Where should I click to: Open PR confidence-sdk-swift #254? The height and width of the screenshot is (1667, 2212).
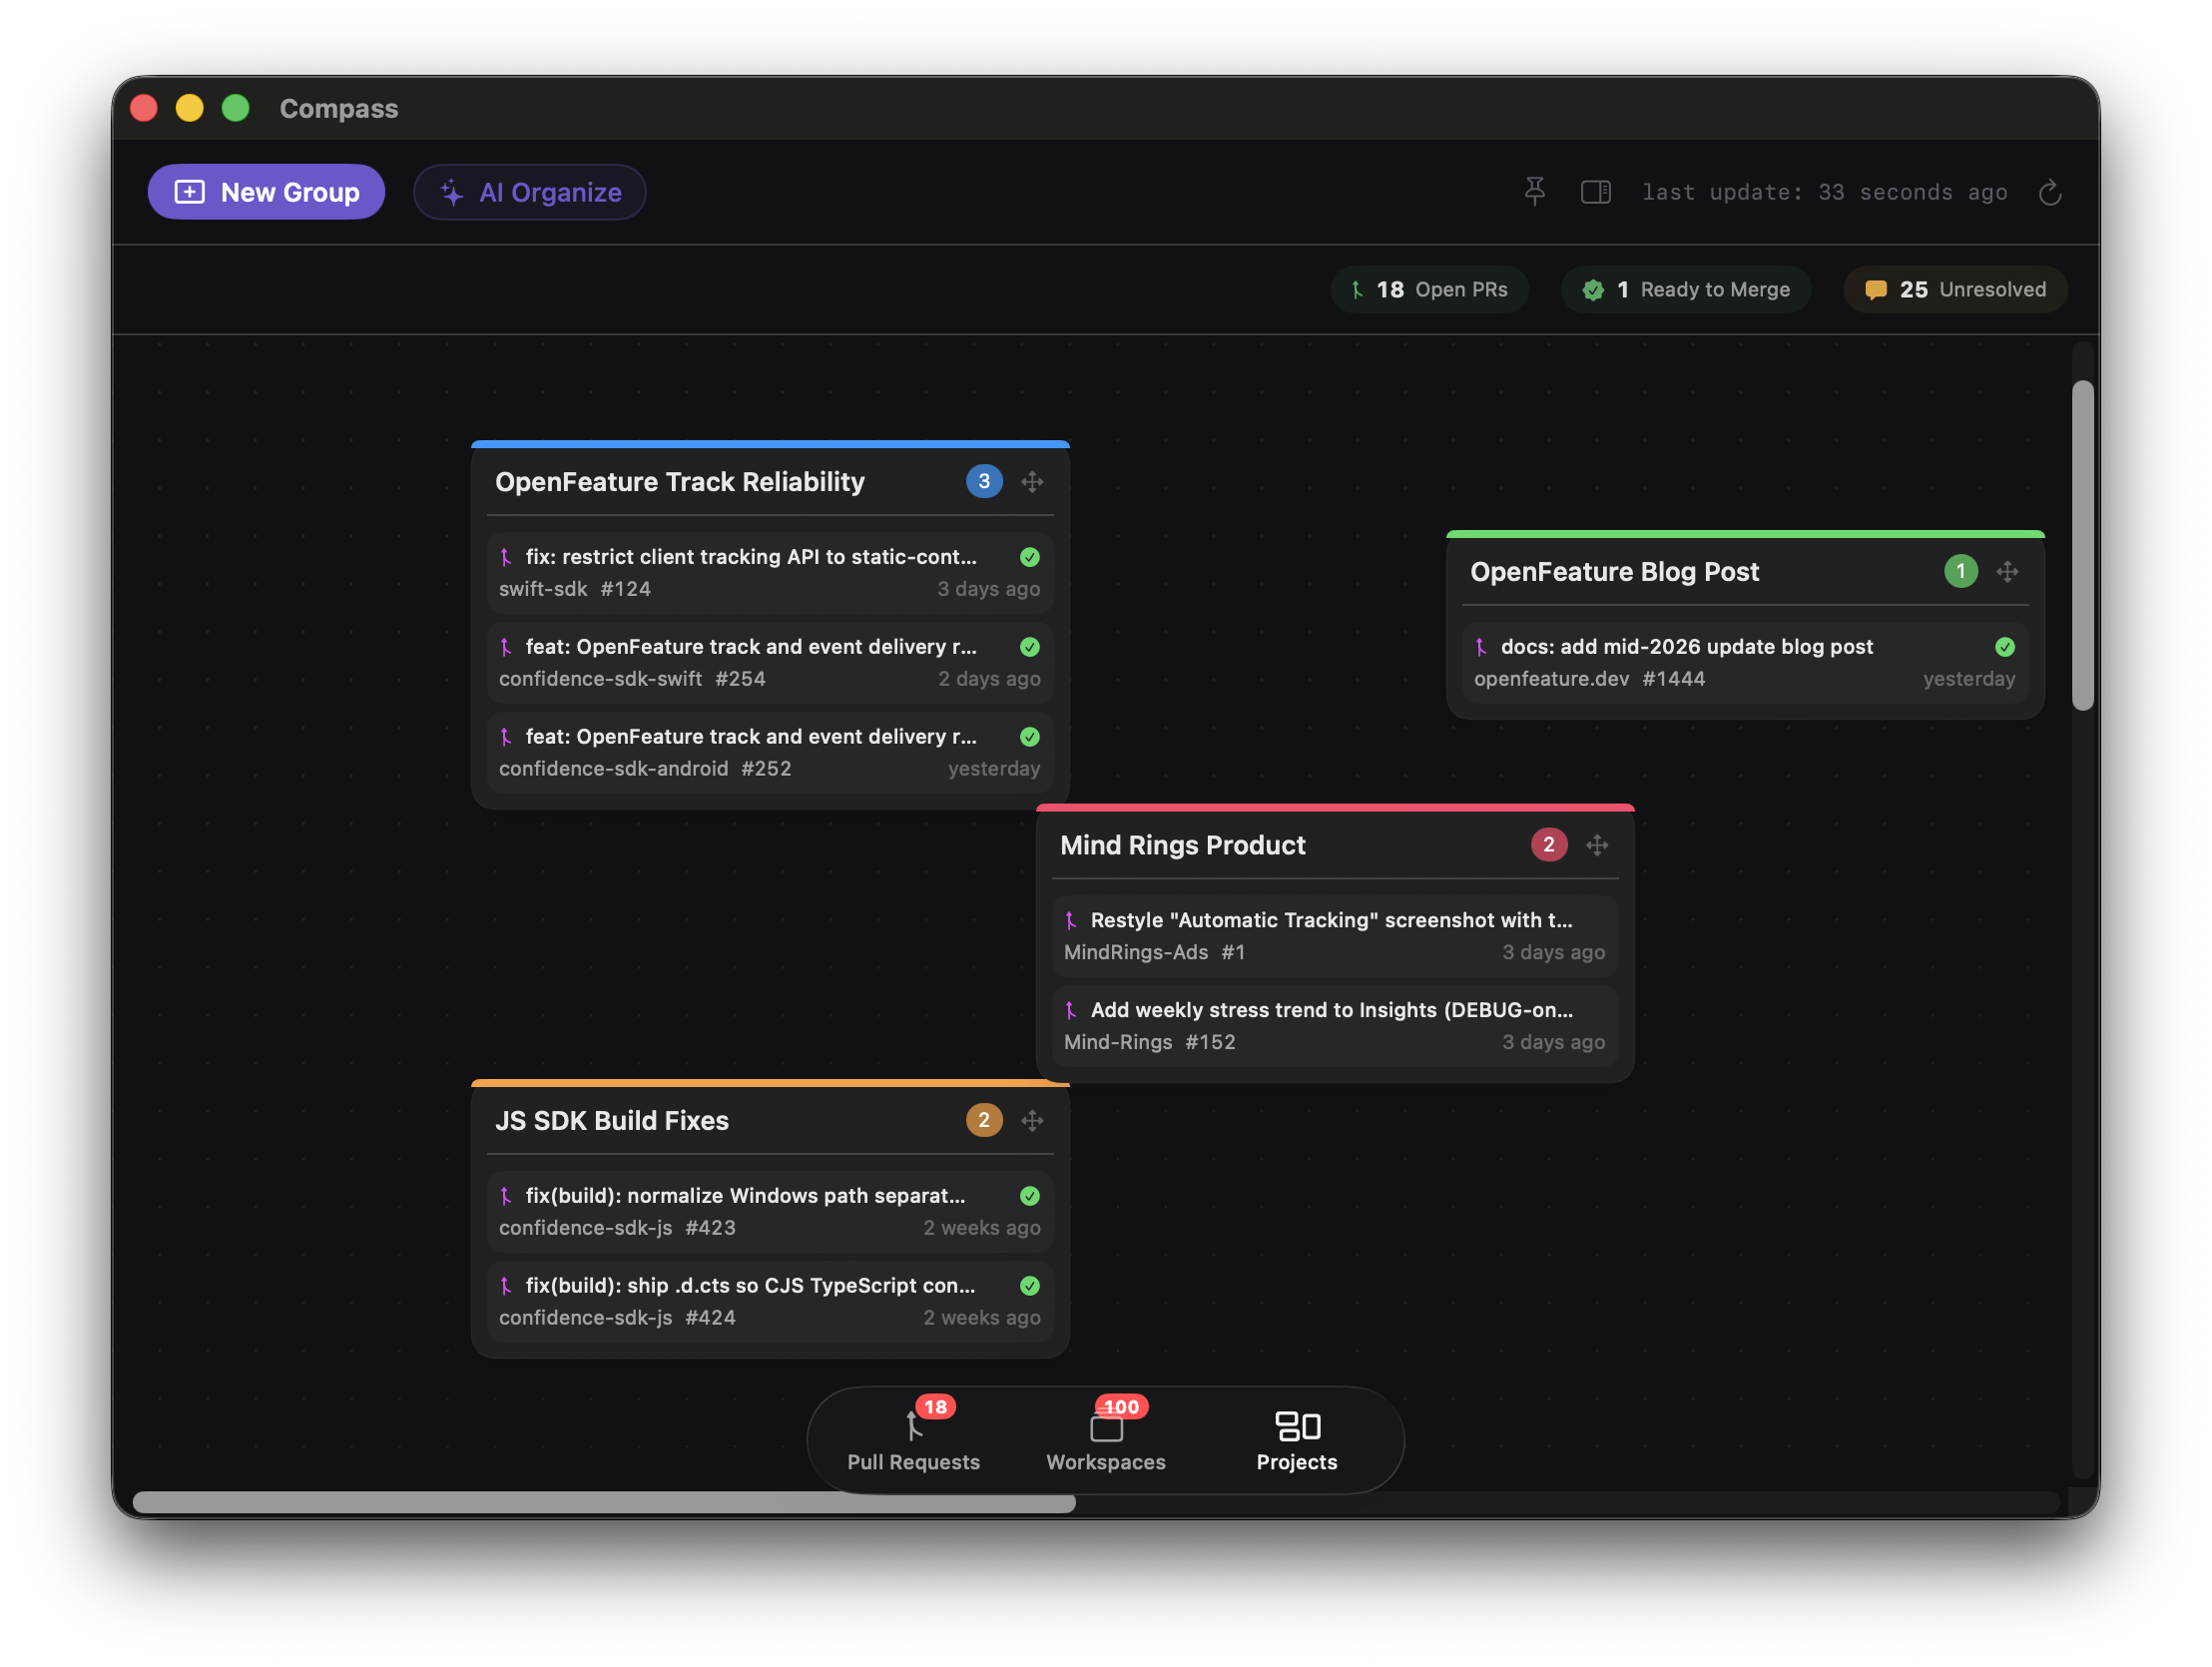point(770,663)
